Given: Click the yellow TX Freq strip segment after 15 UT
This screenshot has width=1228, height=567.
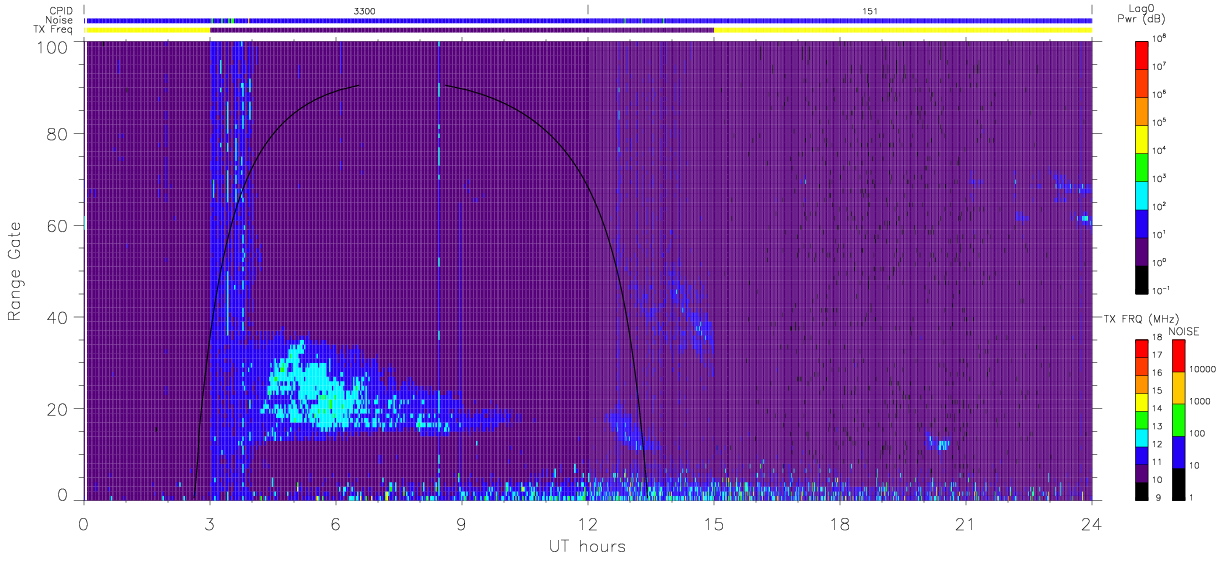Looking at the screenshot, I should (x=902, y=30).
